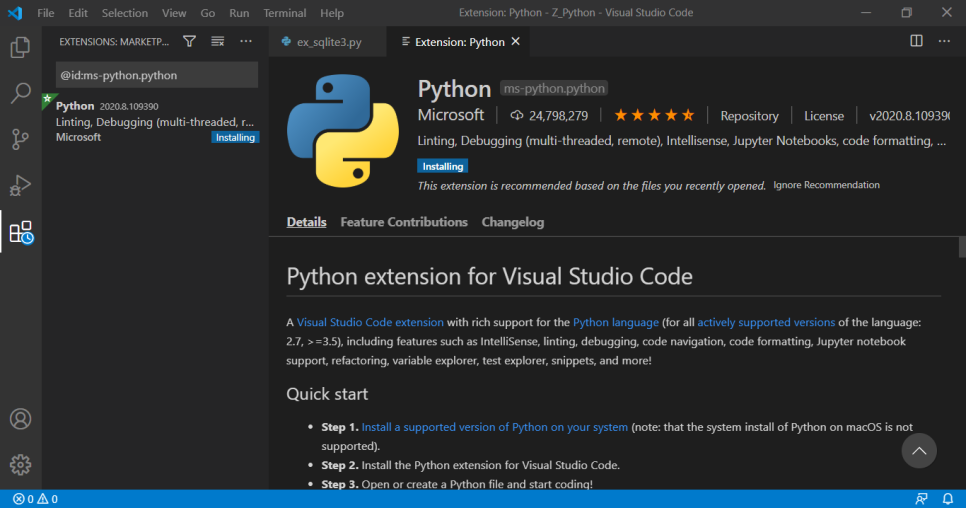Screen dimensions: 966x508
Task: Open the errors and warnings status item
Action: [x=35, y=499]
